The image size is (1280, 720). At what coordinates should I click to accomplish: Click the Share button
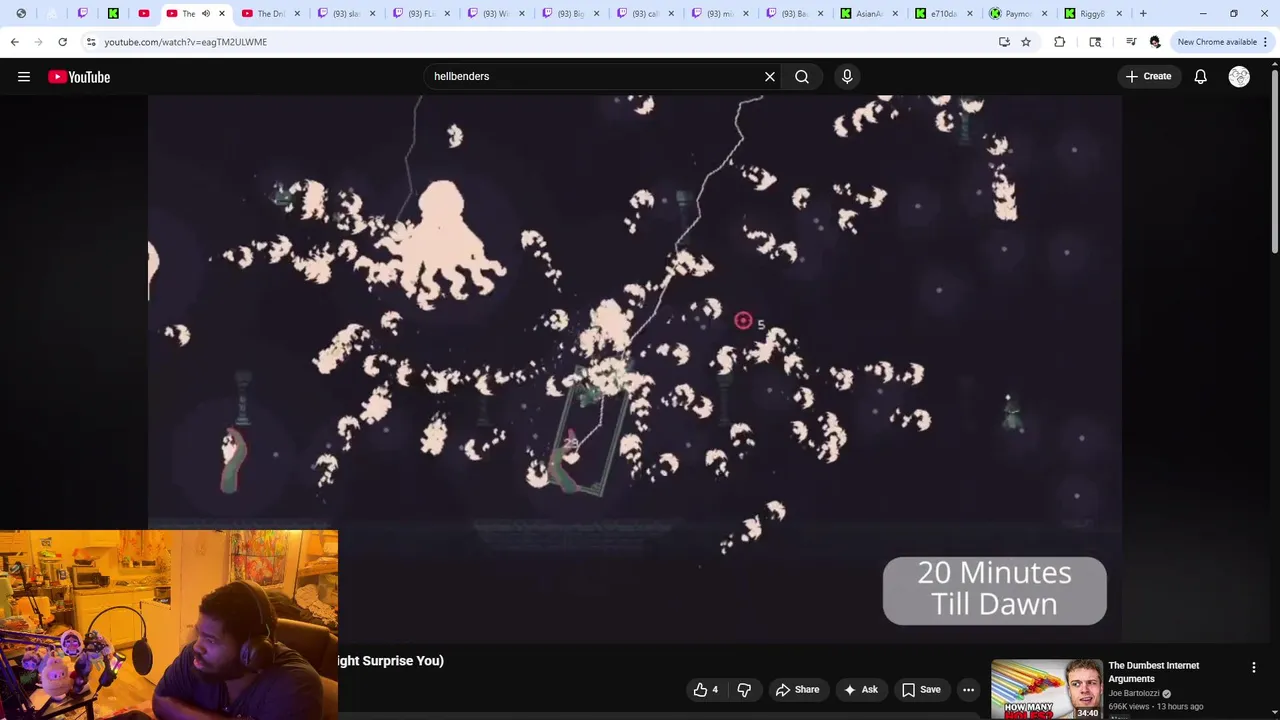click(797, 690)
